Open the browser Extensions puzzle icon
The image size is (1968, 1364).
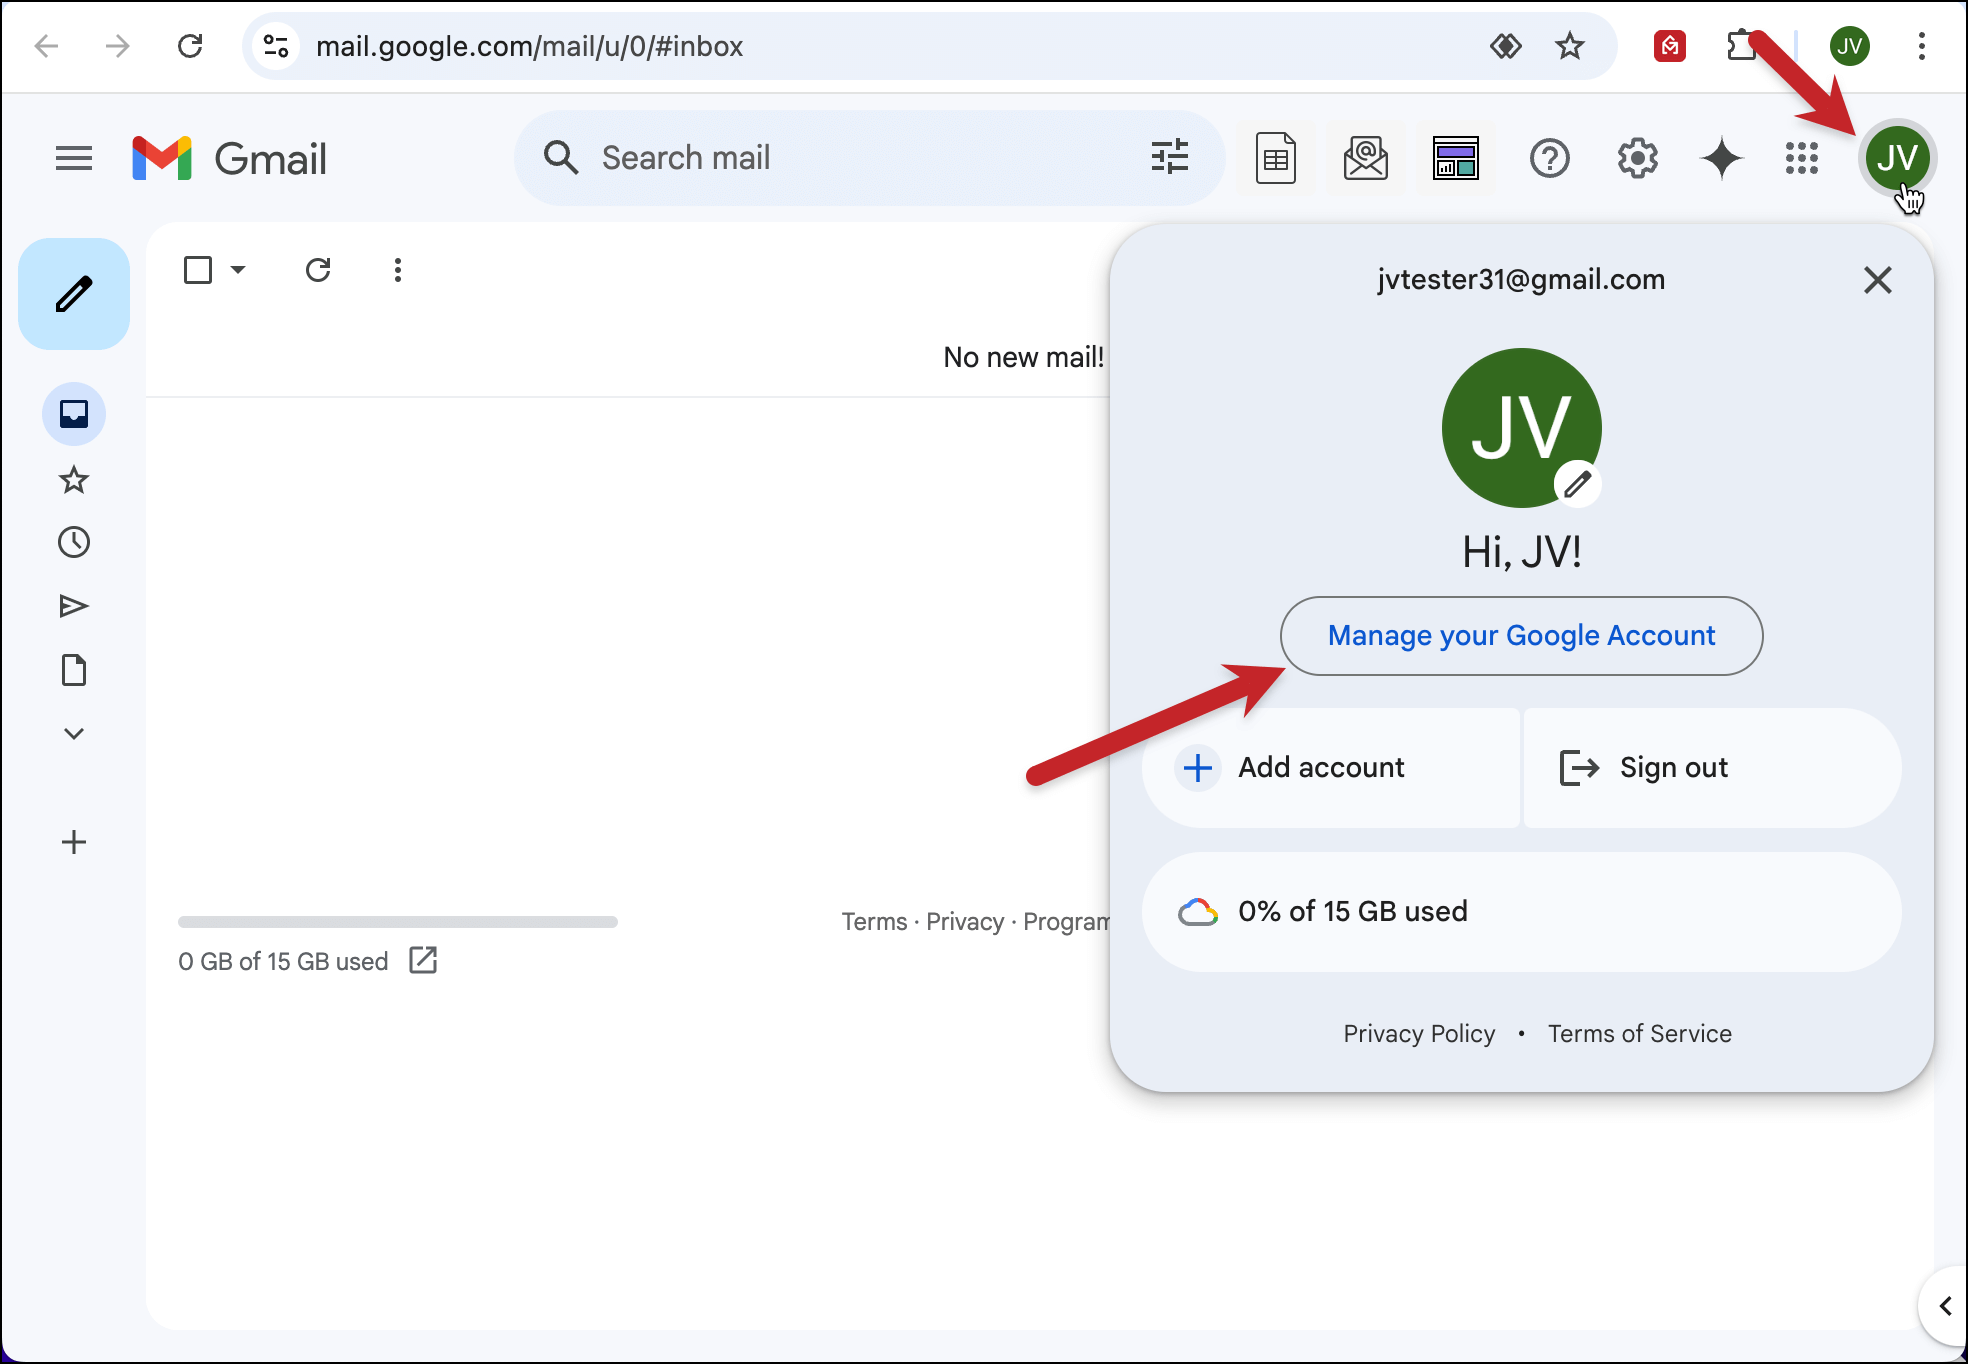(x=1742, y=46)
